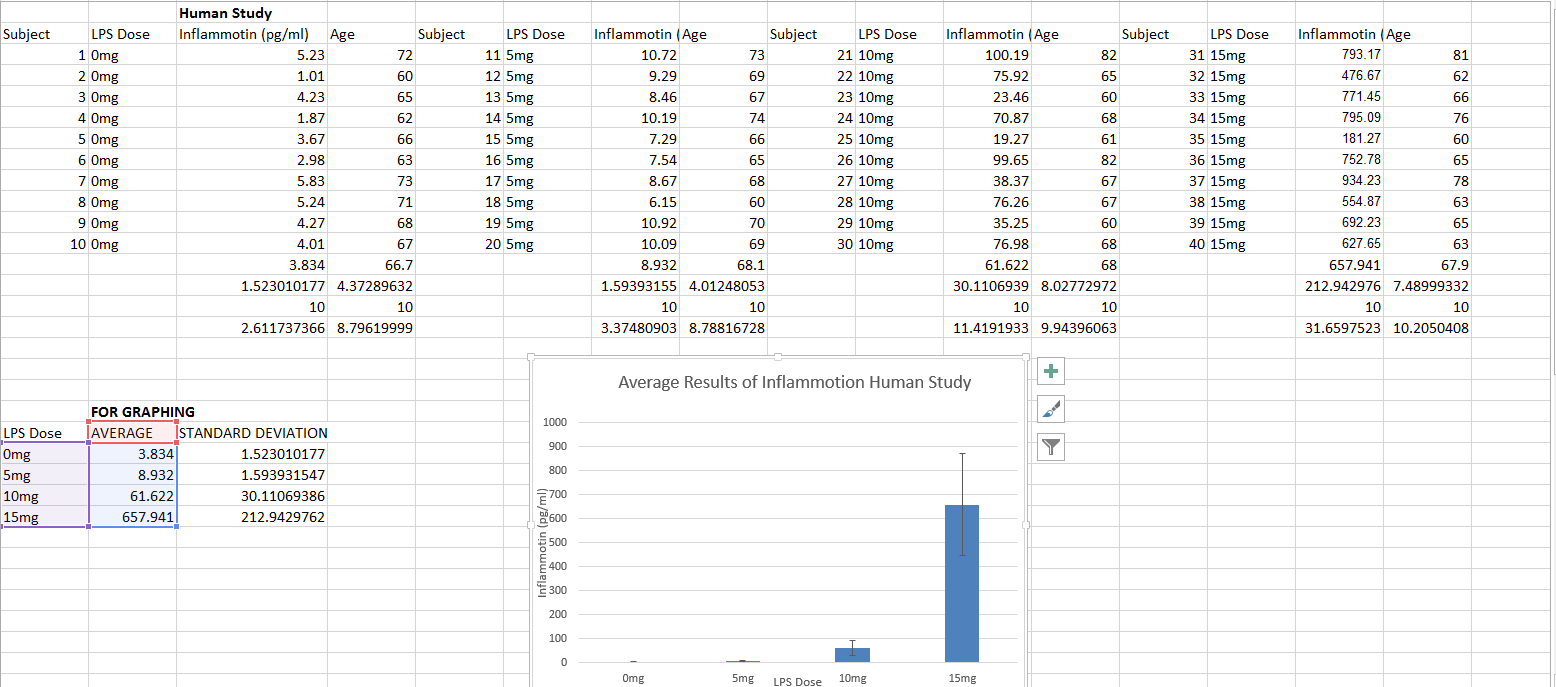Screen dimensions: 1556x687
Task: Open the Chart Styles paintbrush button
Action: coord(1051,409)
